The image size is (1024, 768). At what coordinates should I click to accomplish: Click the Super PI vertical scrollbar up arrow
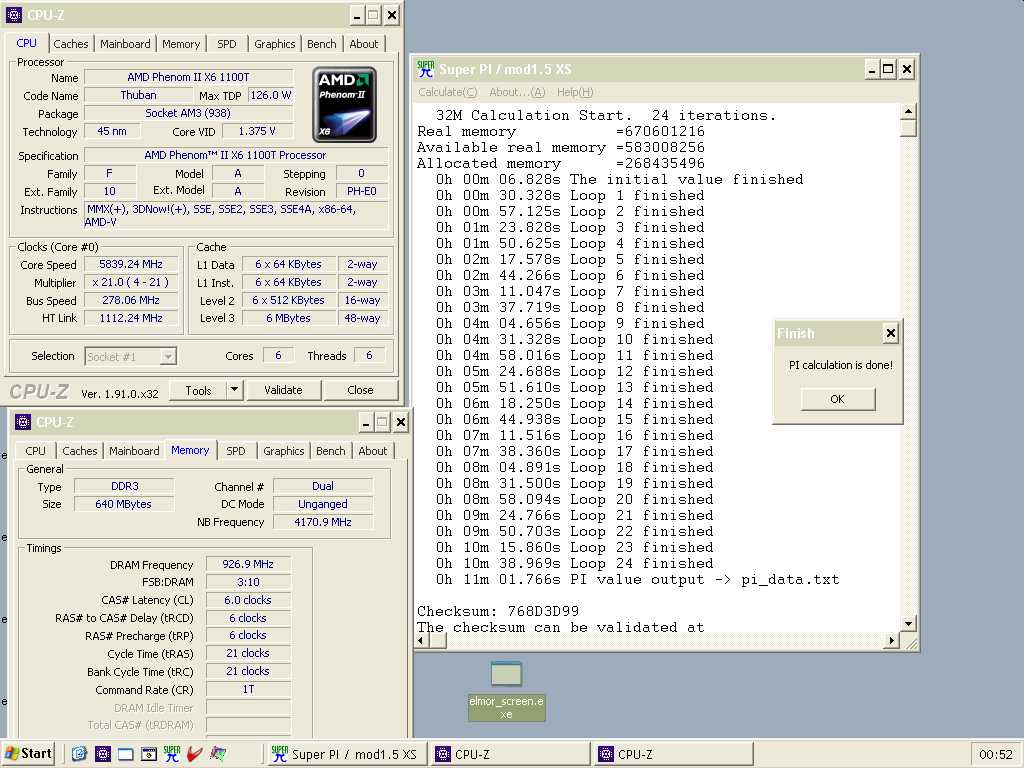click(908, 112)
